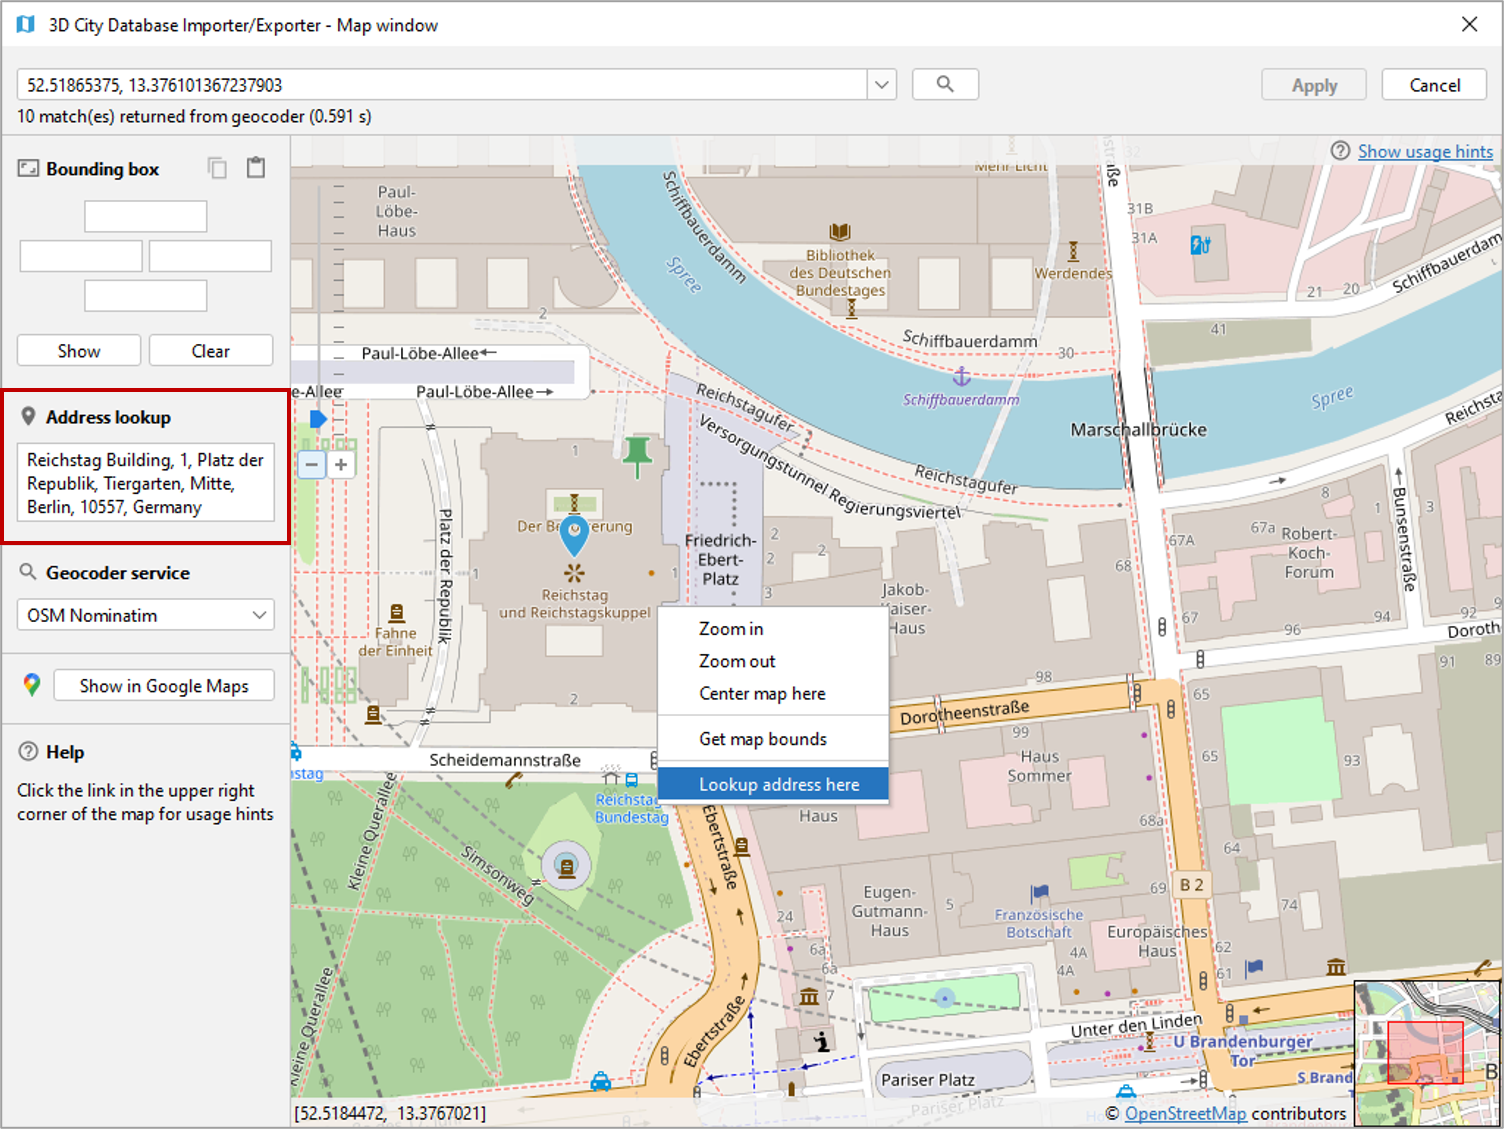Click the cursor coordinates readout text
This screenshot has height=1129, width=1504.
point(390,1113)
